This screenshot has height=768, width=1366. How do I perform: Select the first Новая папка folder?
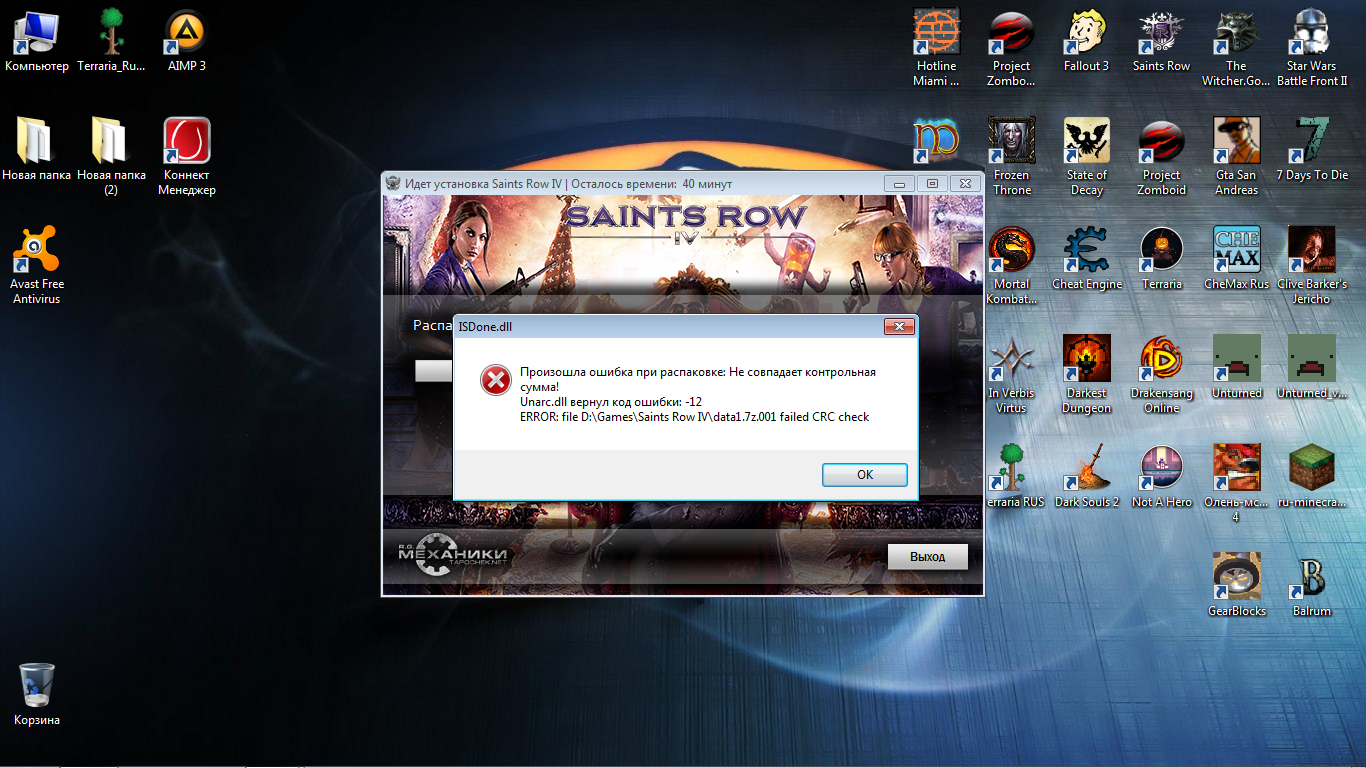tap(37, 150)
